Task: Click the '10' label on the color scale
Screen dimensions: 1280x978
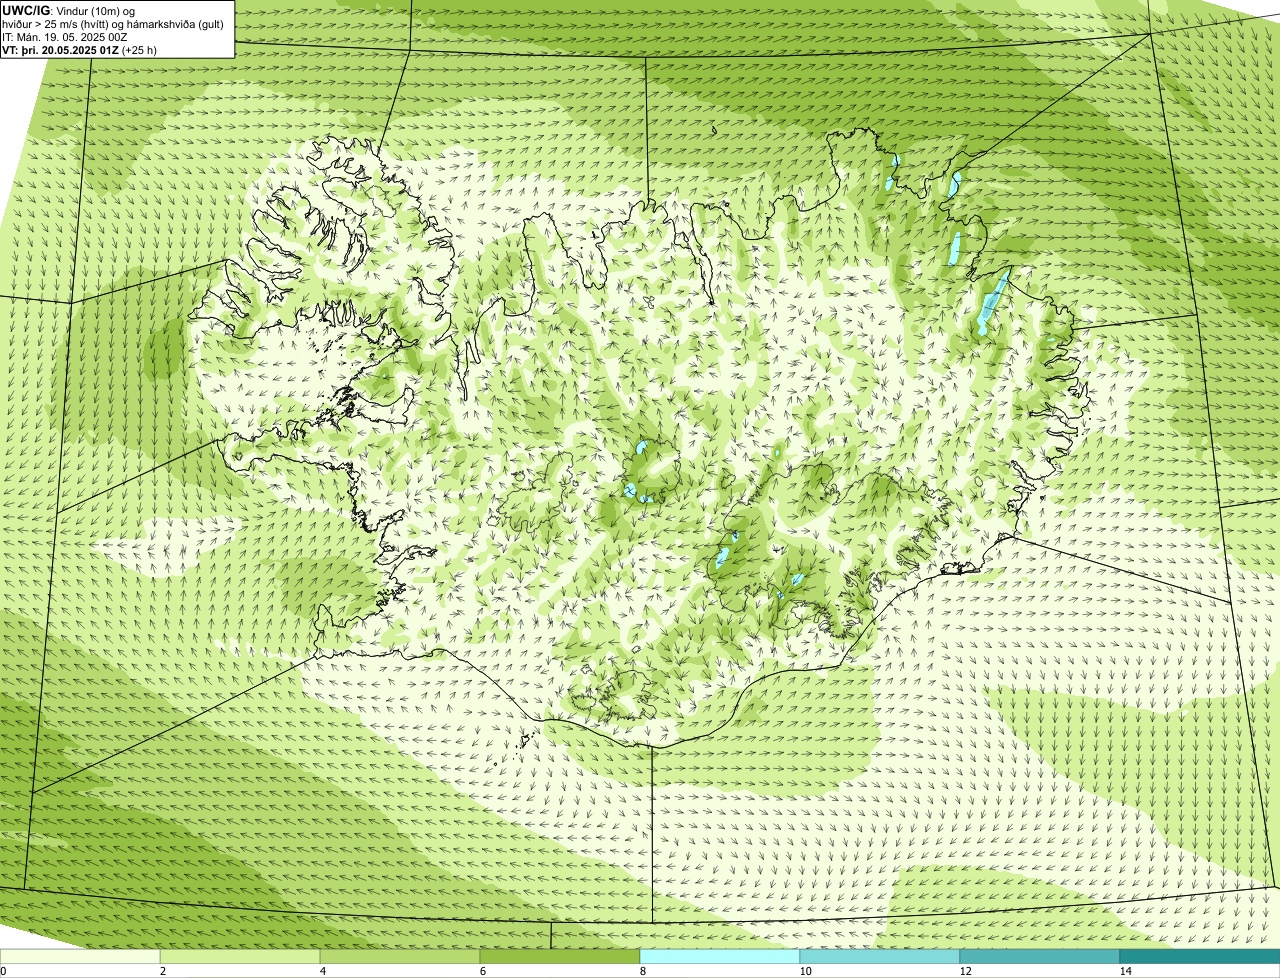Action: [x=804, y=971]
